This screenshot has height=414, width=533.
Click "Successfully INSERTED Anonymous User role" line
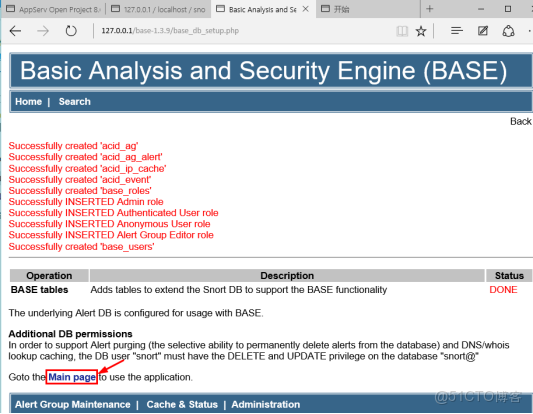(x=109, y=224)
